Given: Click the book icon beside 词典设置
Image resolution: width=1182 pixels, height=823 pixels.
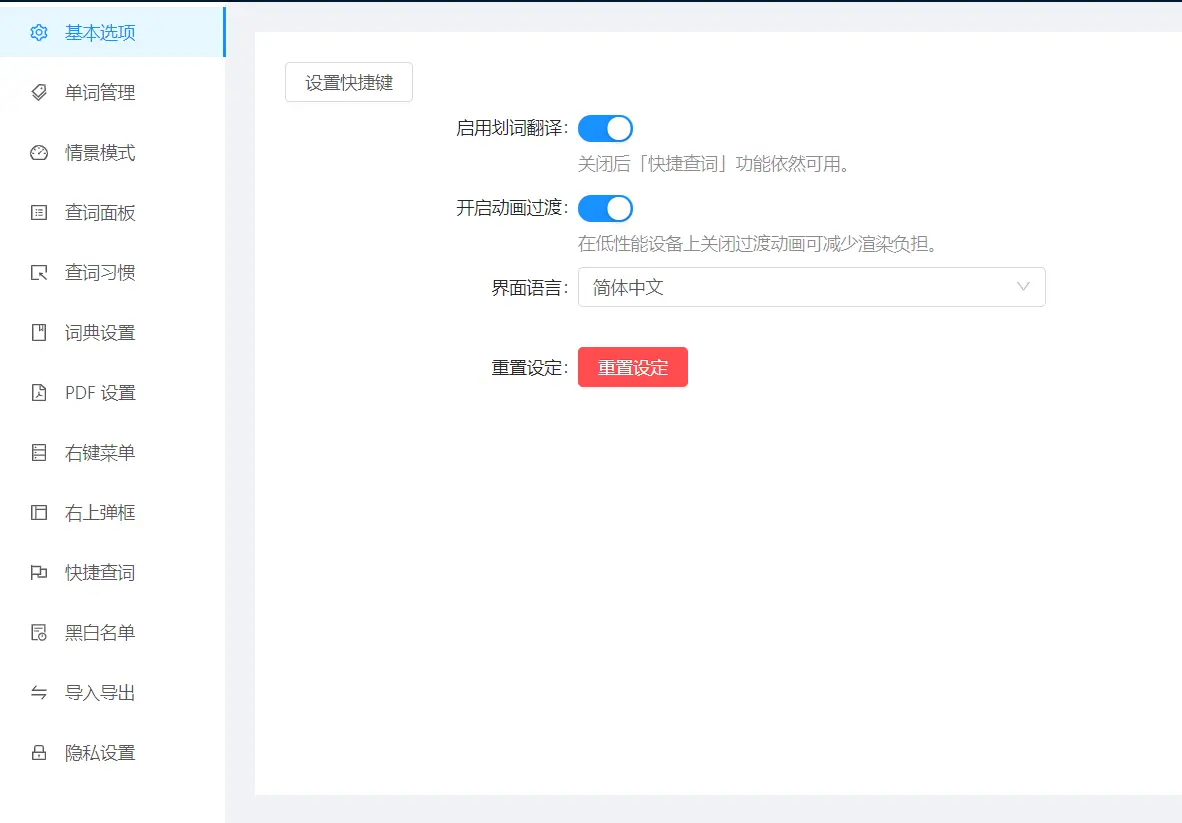Looking at the screenshot, I should (x=38, y=332).
